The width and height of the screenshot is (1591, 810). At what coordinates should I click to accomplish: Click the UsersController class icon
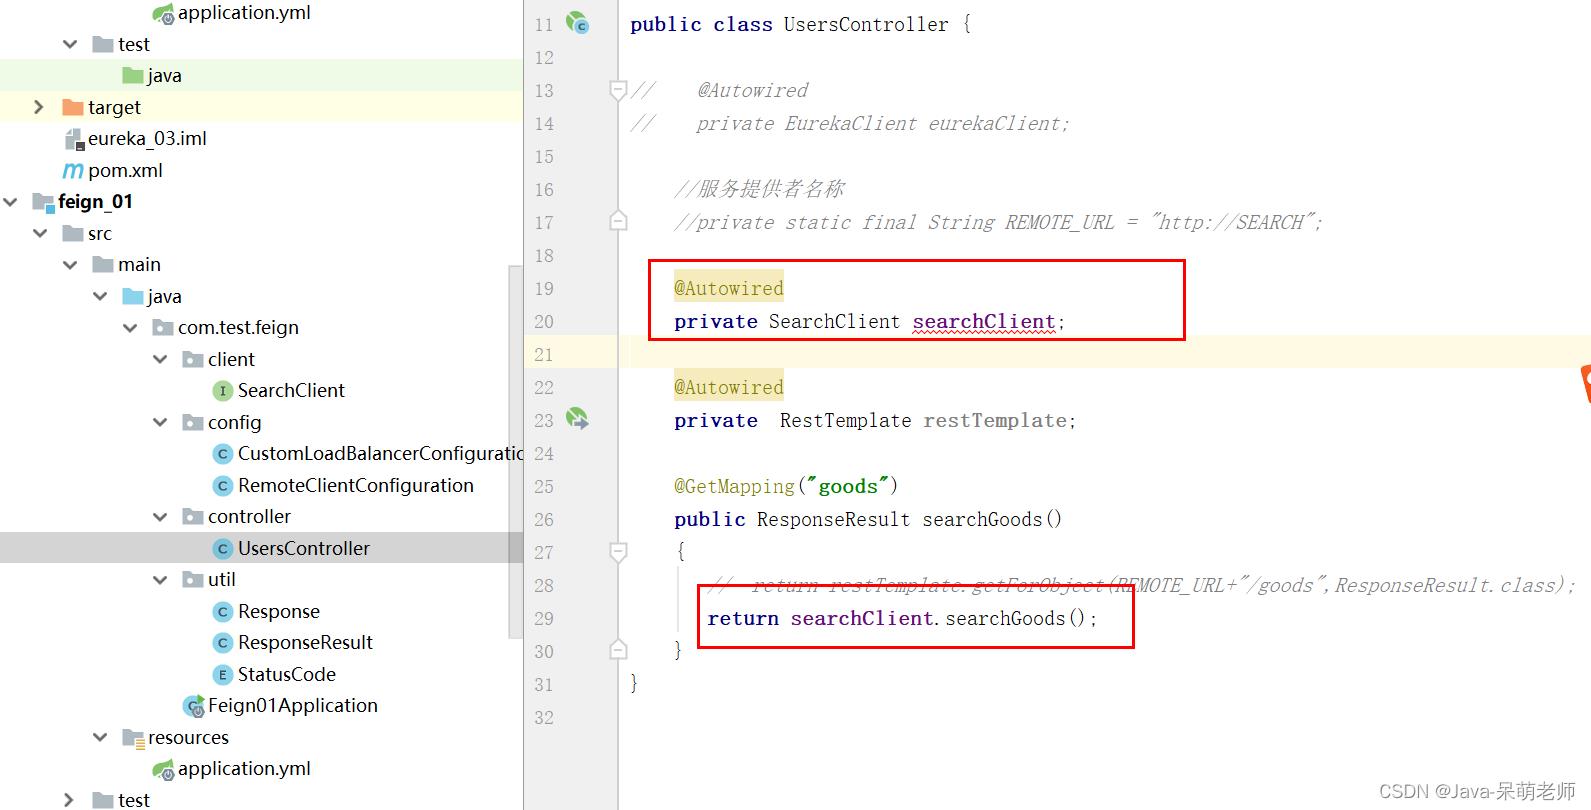point(223,549)
